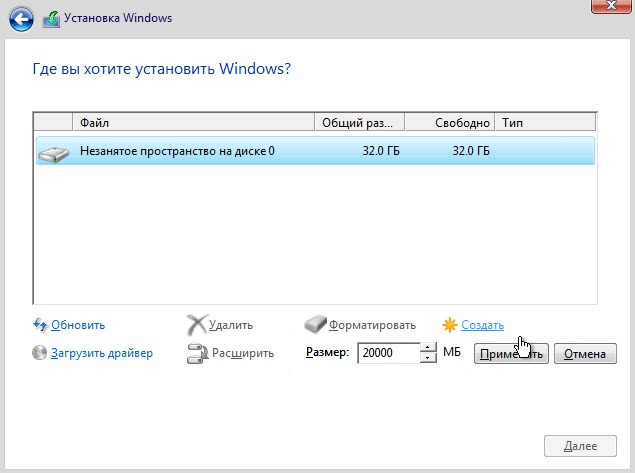Click the Тип column header
Viewport: 635px width, 473px height.
point(546,123)
